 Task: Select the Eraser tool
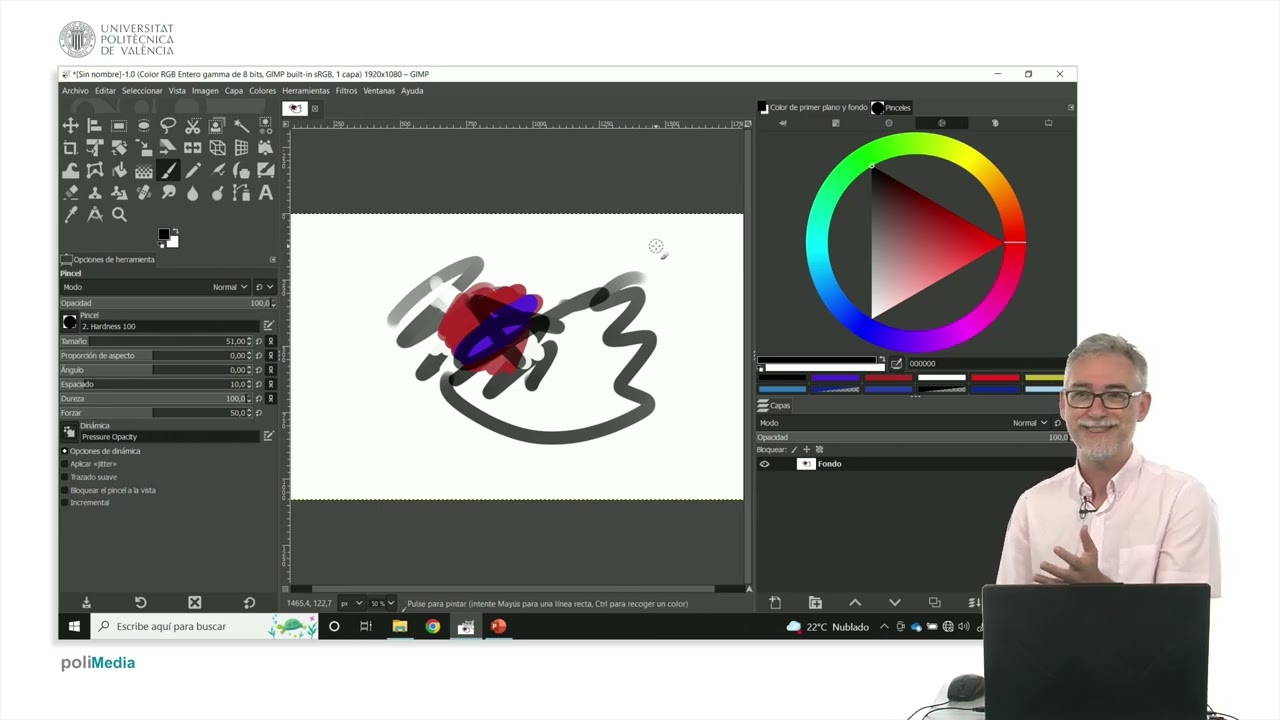(70, 193)
